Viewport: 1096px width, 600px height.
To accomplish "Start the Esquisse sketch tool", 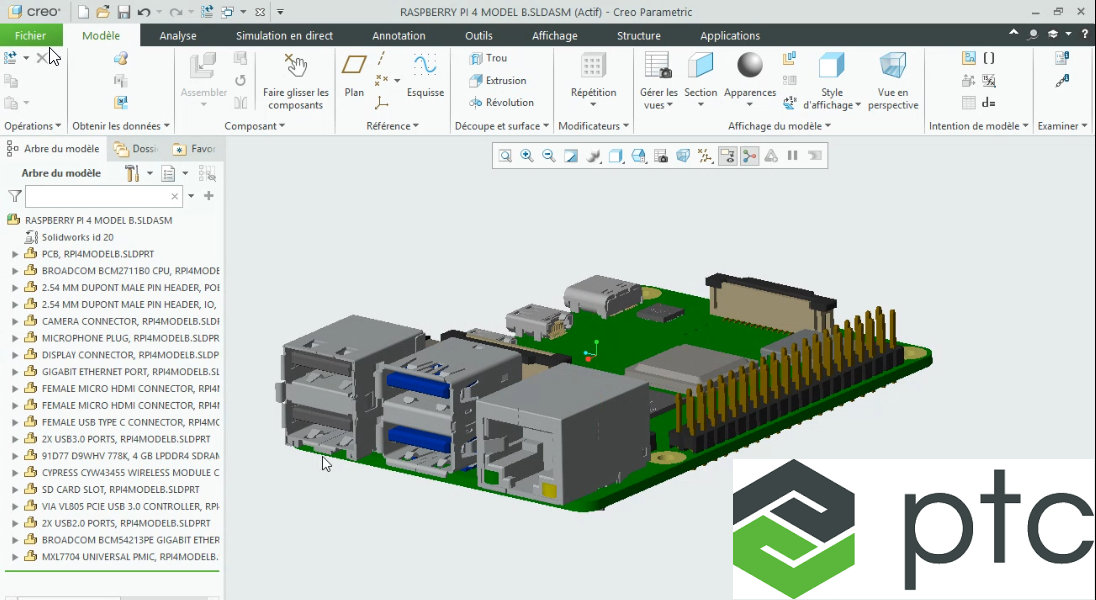I will click(425, 76).
